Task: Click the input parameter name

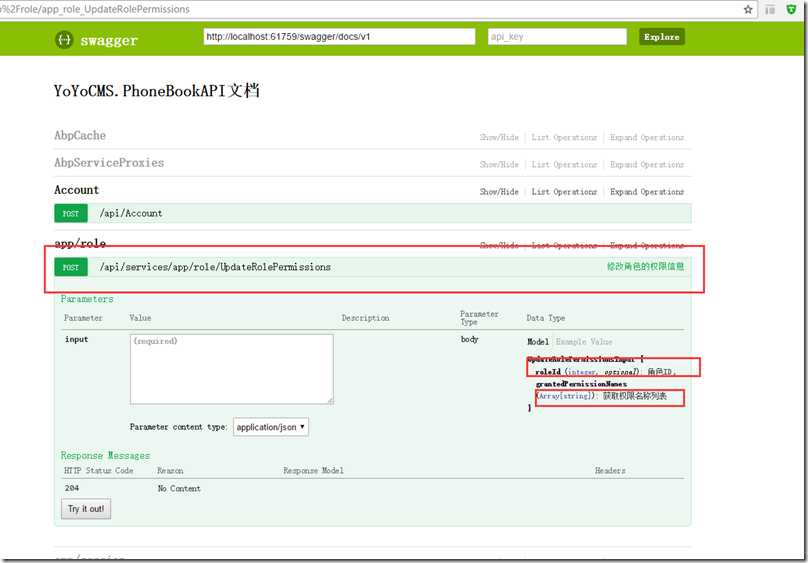Action: point(76,339)
